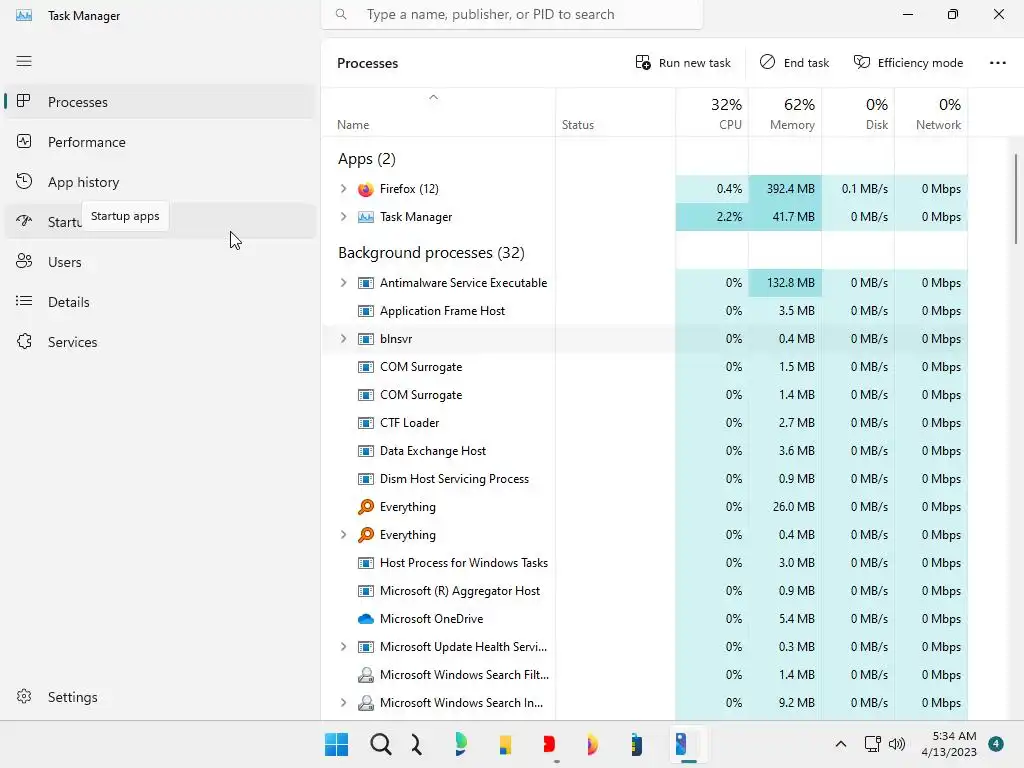Image resolution: width=1024 pixels, height=768 pixels.
Task: Sort by the Status column
Action: (615, 113)
